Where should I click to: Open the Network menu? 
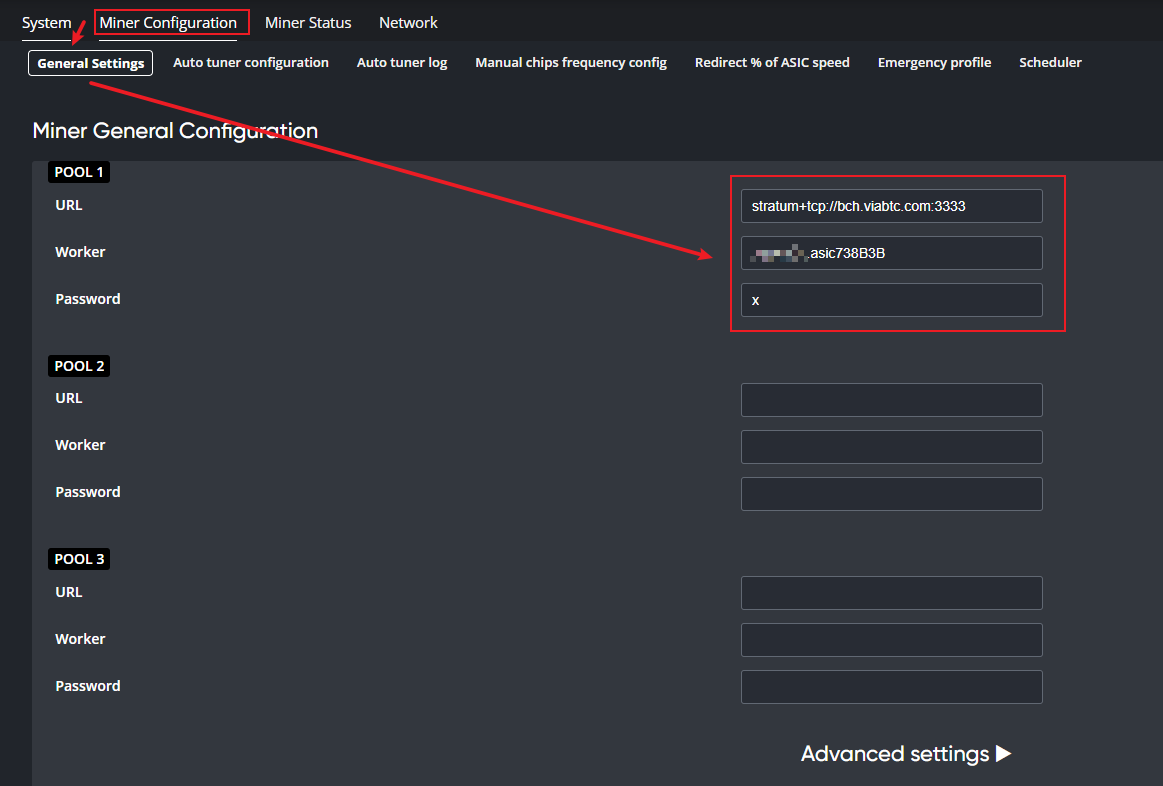pyautogui.click(x=407, y=22)
